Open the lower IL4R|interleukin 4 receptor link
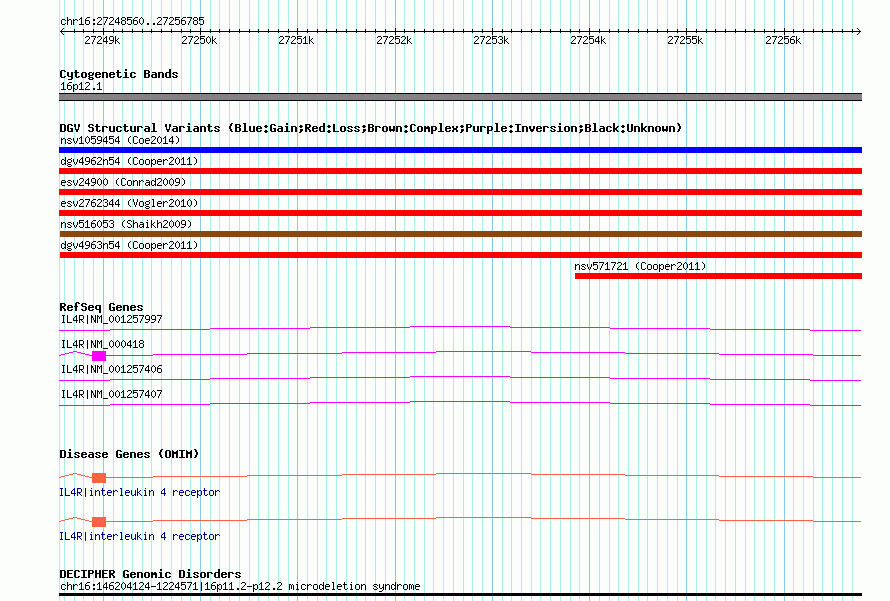 coord(140,536)
